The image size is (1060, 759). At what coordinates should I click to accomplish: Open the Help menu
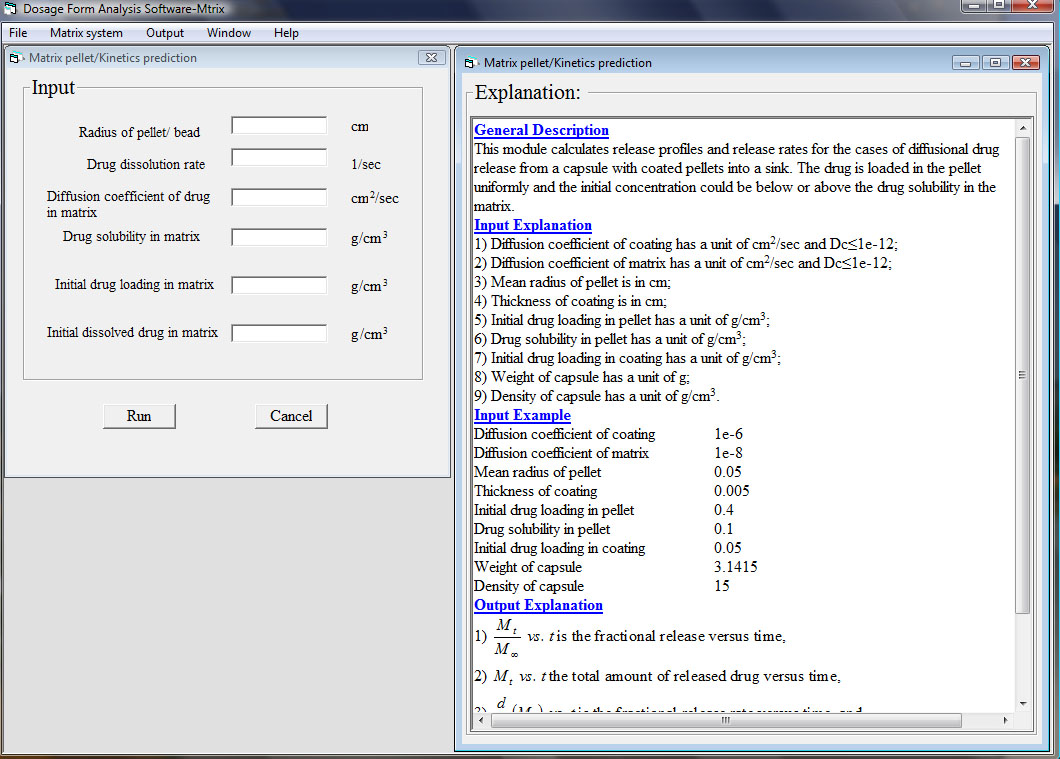coord(286,33)
